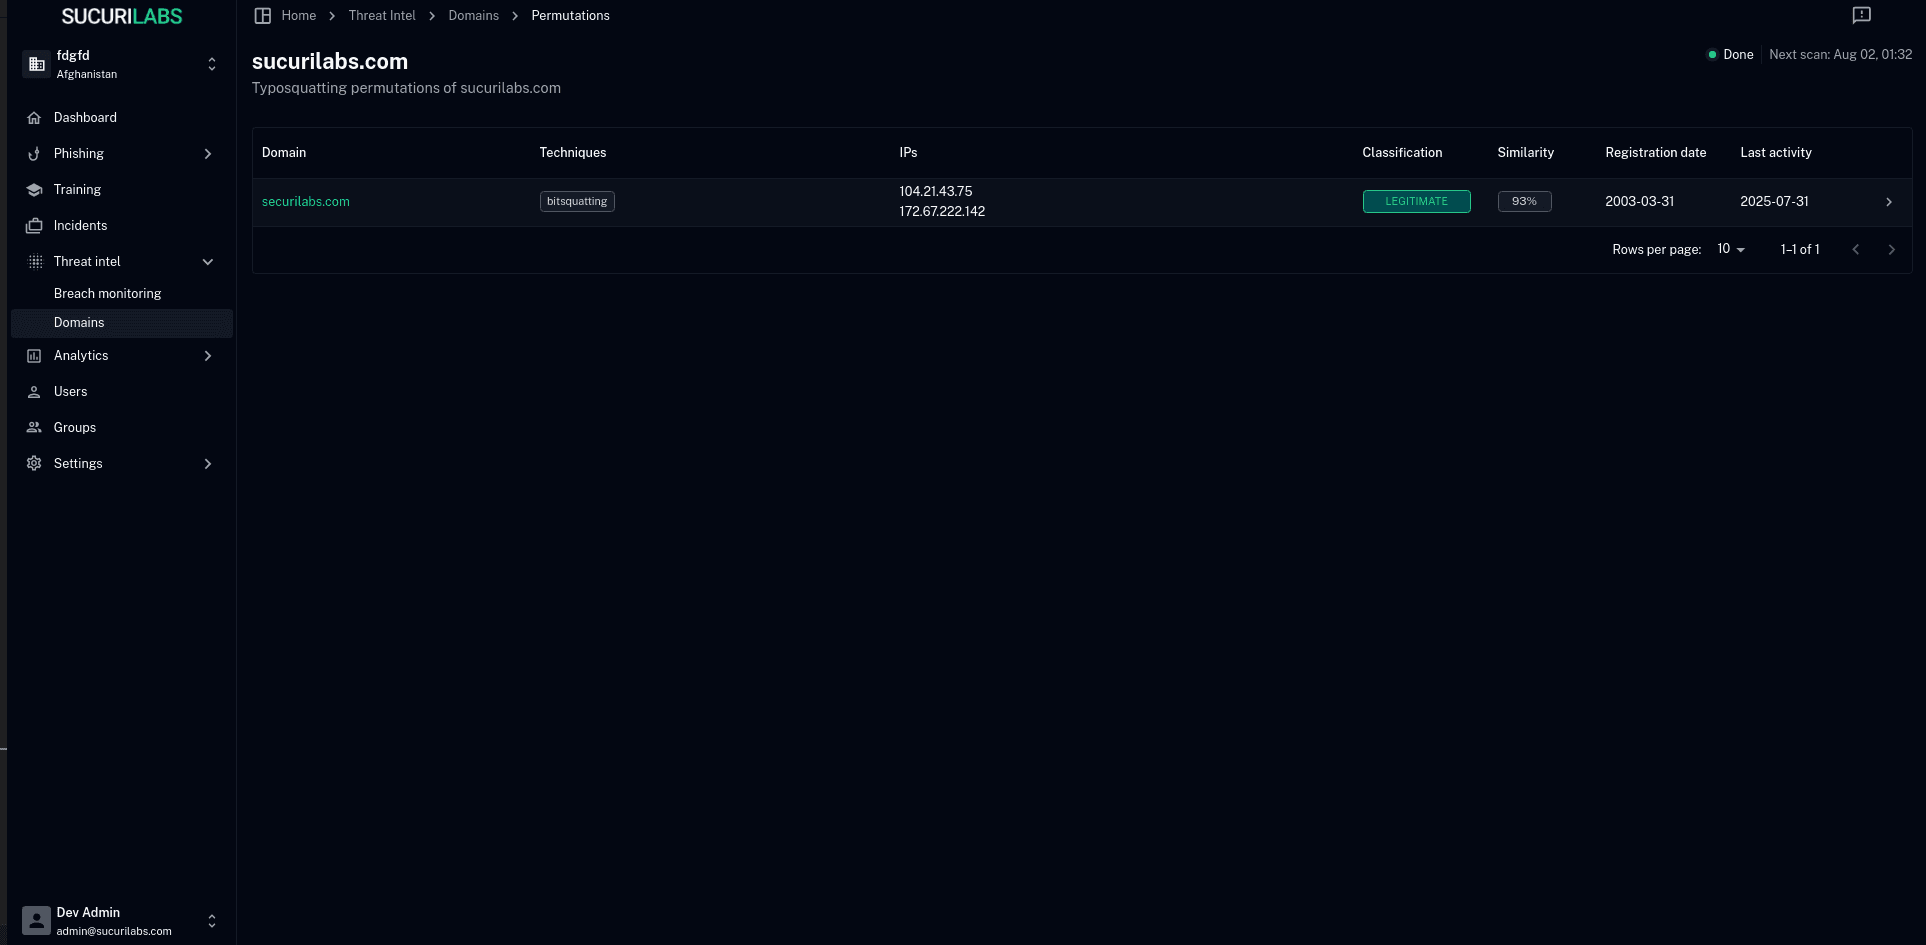1926x945 pixels.
Task: Click the sidebar panel toggle icon
Action: (x=263, y=16)
